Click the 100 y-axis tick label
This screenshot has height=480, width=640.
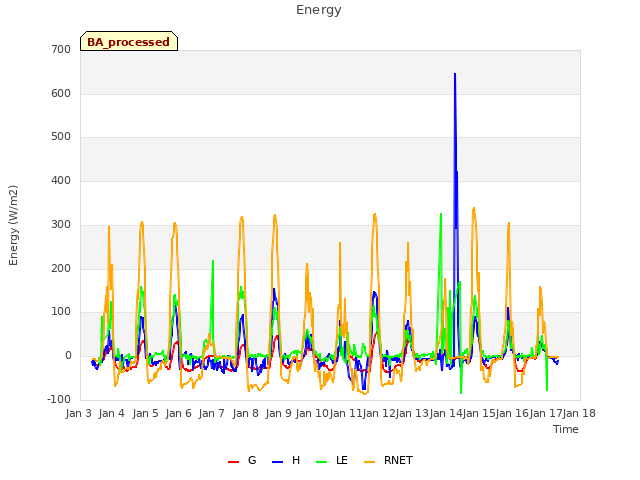point(61,312)
